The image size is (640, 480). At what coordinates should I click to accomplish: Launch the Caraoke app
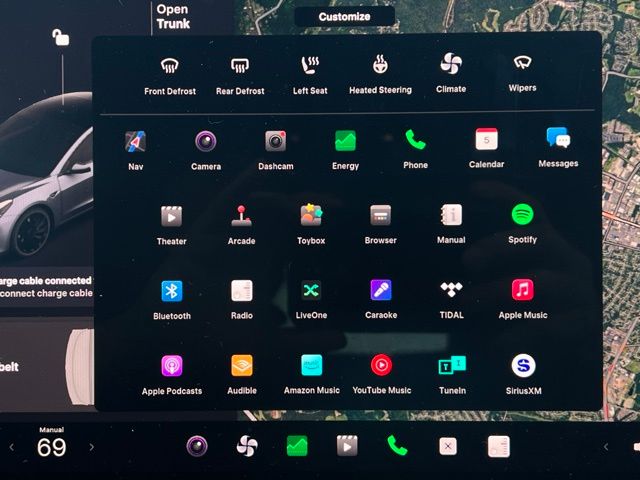click(x=381, y=291)
